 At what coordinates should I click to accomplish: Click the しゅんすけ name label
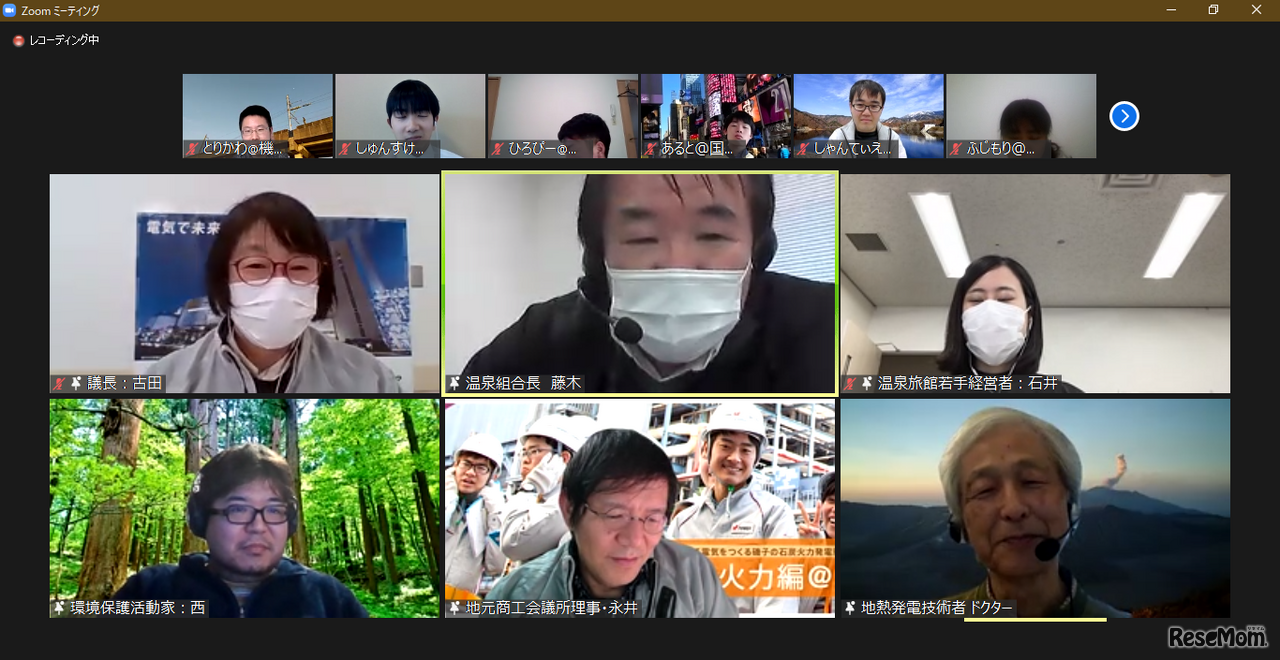(x=390, y=149)
